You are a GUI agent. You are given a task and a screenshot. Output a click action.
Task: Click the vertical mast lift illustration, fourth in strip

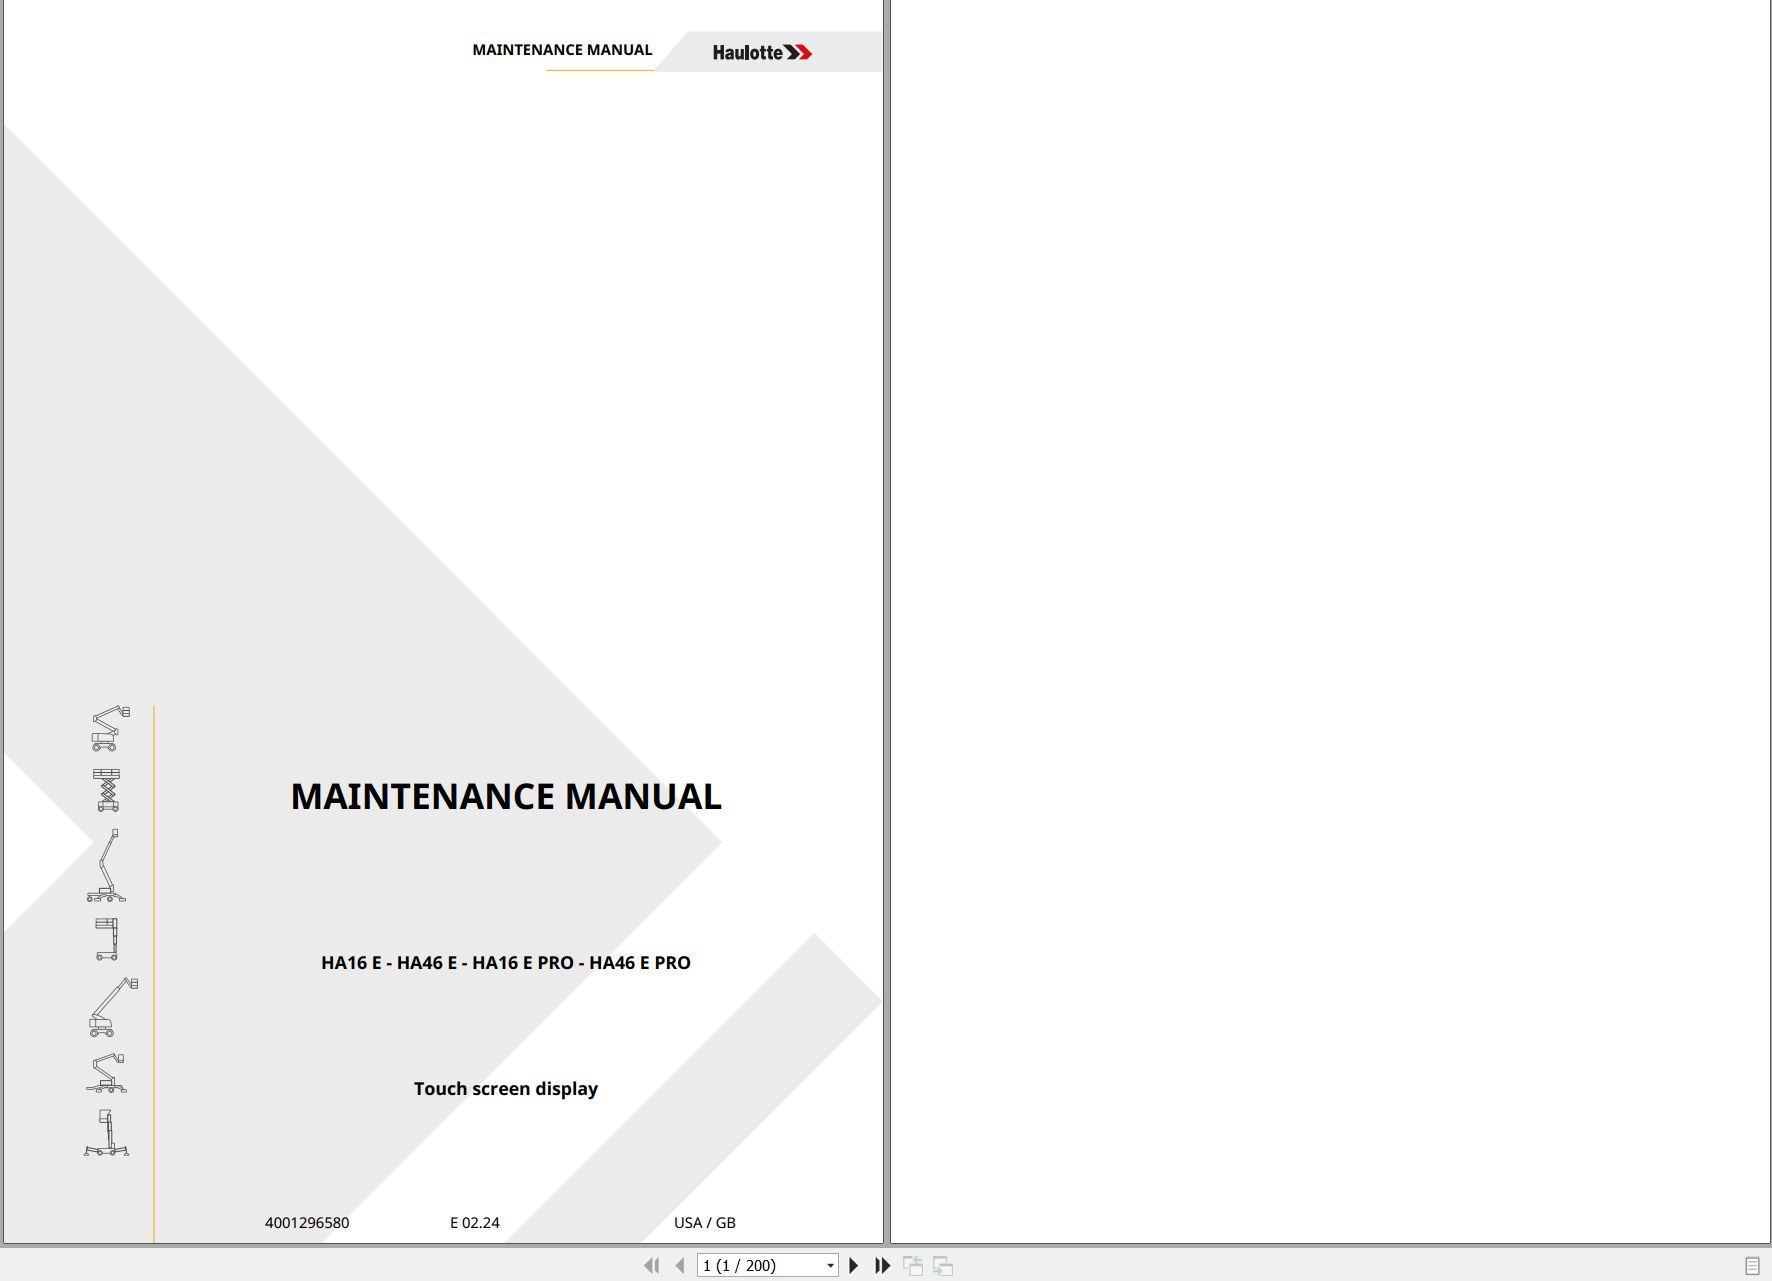107,939
